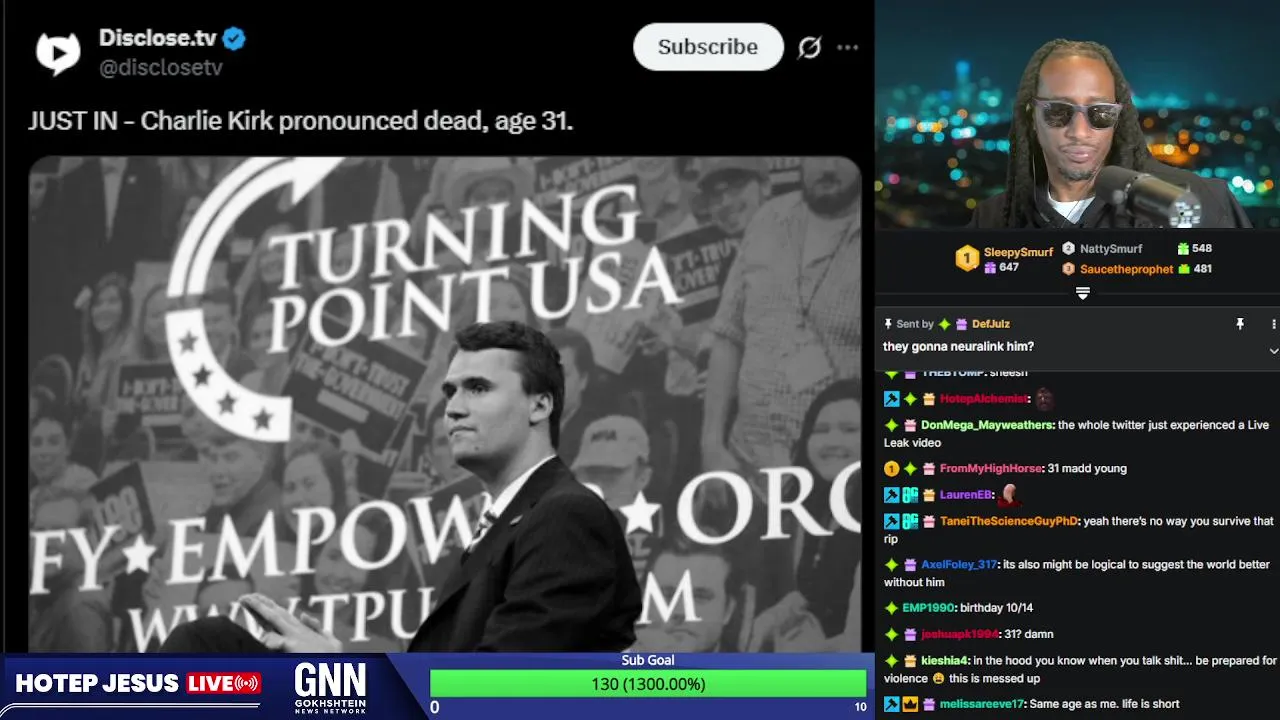The image size is (1280, 720).
Task: Click the gold number-one badge beside SleepySmurf
Action: click(966, 259)
